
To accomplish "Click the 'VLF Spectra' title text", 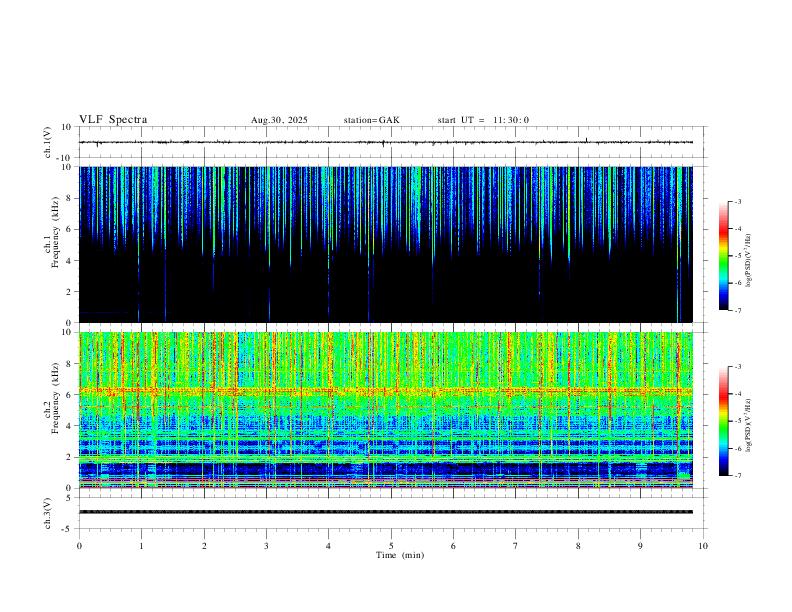I will point(113,120).
